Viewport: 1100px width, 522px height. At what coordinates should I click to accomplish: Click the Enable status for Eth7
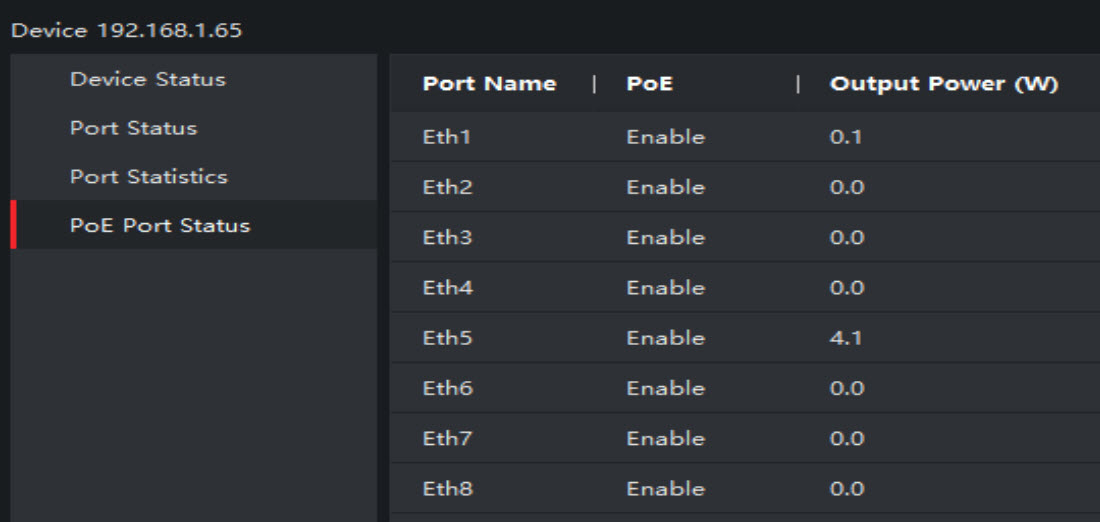coord(665,438)
